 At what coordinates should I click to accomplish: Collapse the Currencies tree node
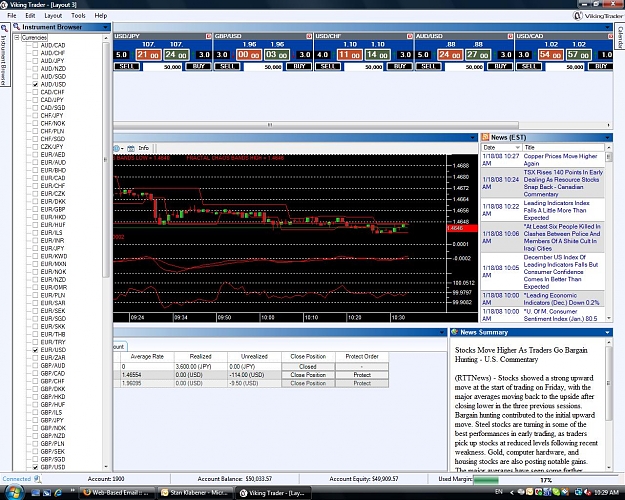17,37
